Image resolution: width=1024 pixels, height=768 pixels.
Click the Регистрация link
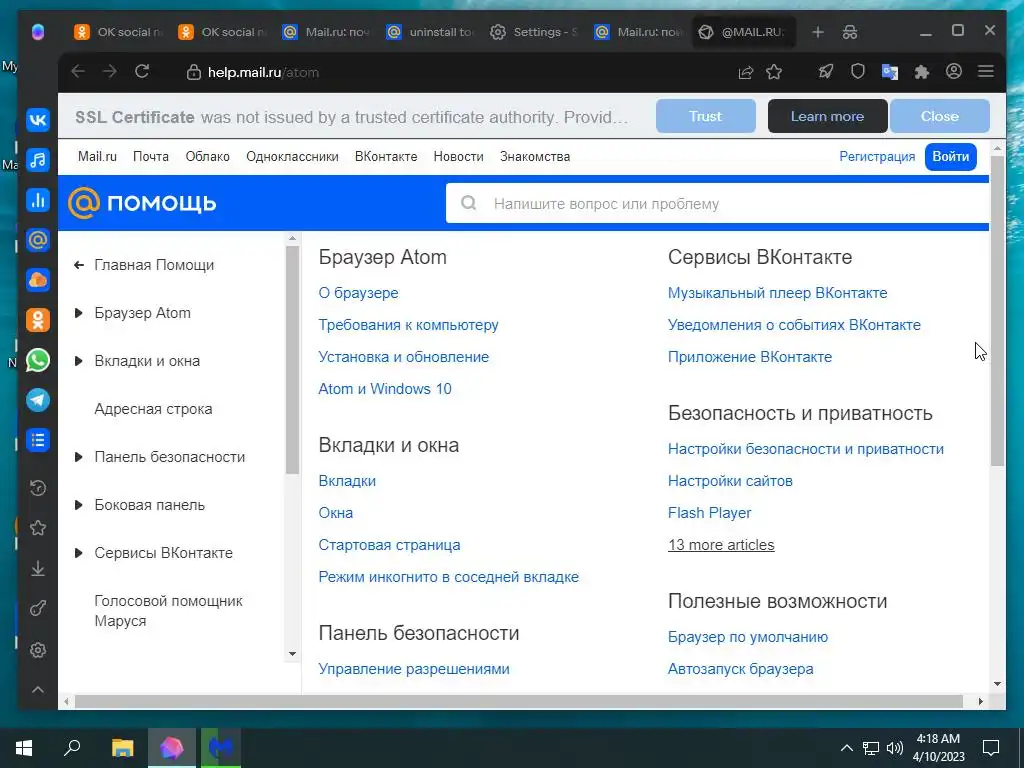point(877,157)
